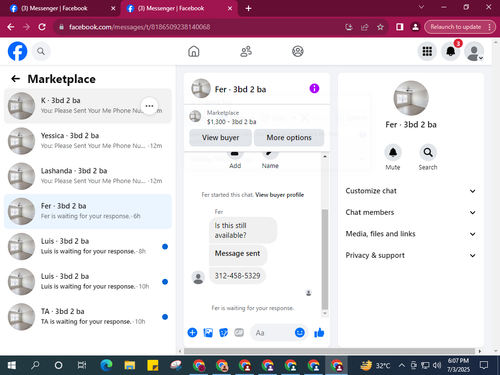Choose a GIF in the composer
This screenshot has width=500, height=375.
click(x=239, y=332)
